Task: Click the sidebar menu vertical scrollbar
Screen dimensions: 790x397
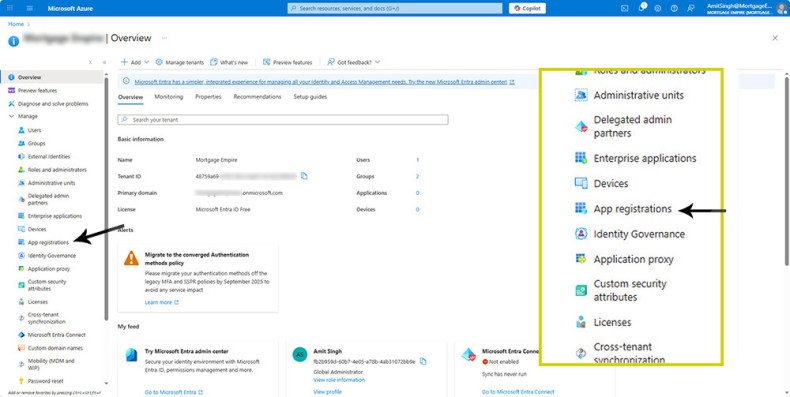Action: click(x=106, y=199)
